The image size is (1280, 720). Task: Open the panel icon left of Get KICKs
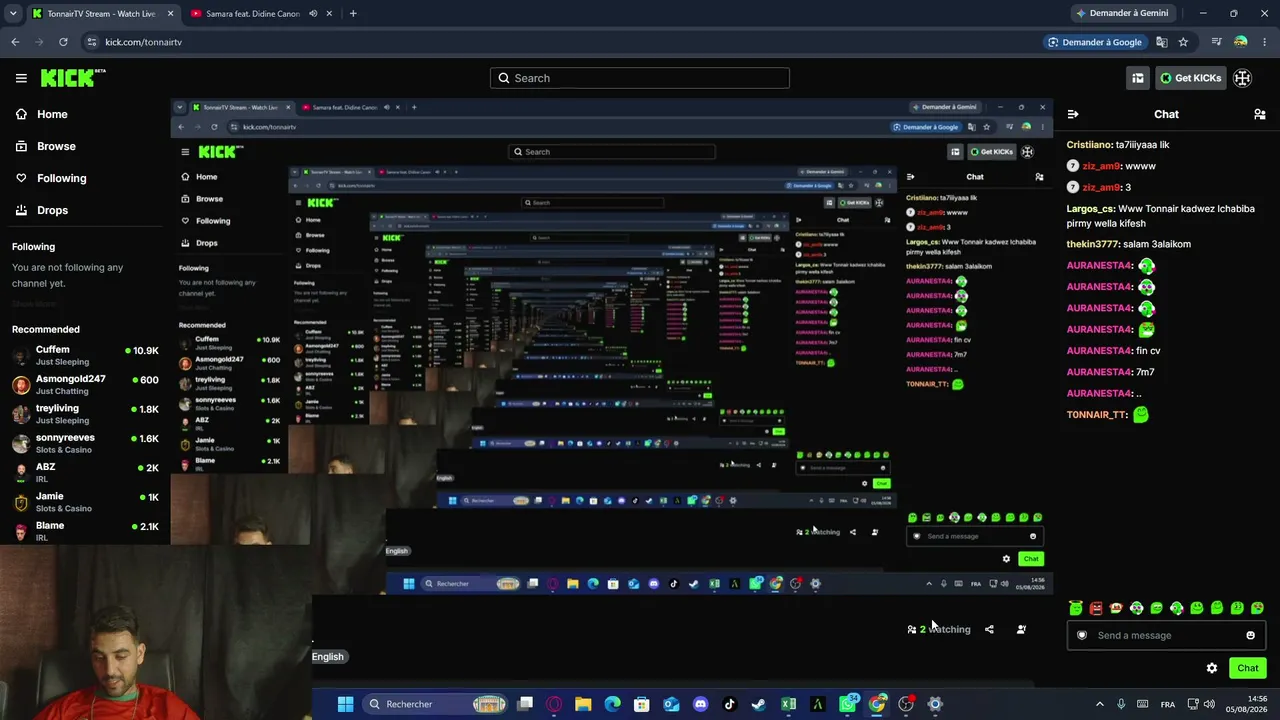[1137, 78]
